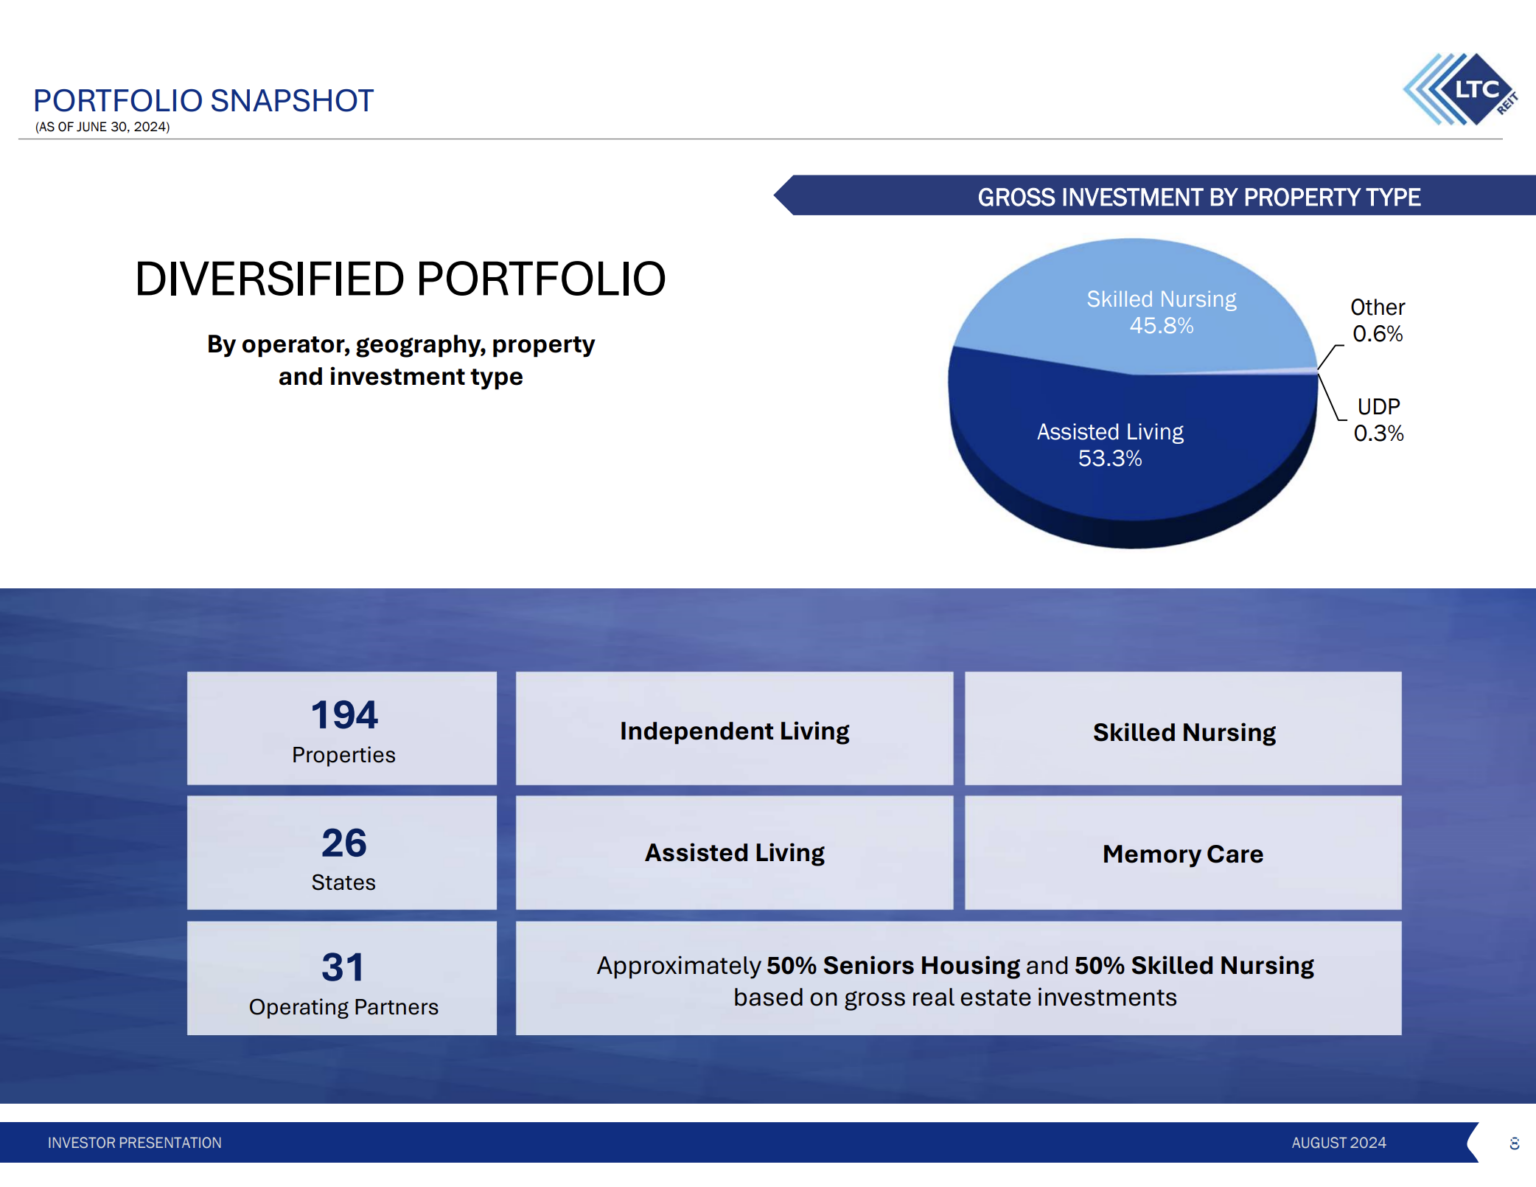Viewport: 1536px width, 1187px height.
Task: Click the Seniors Housing summary box
Action: coord(956,980)
